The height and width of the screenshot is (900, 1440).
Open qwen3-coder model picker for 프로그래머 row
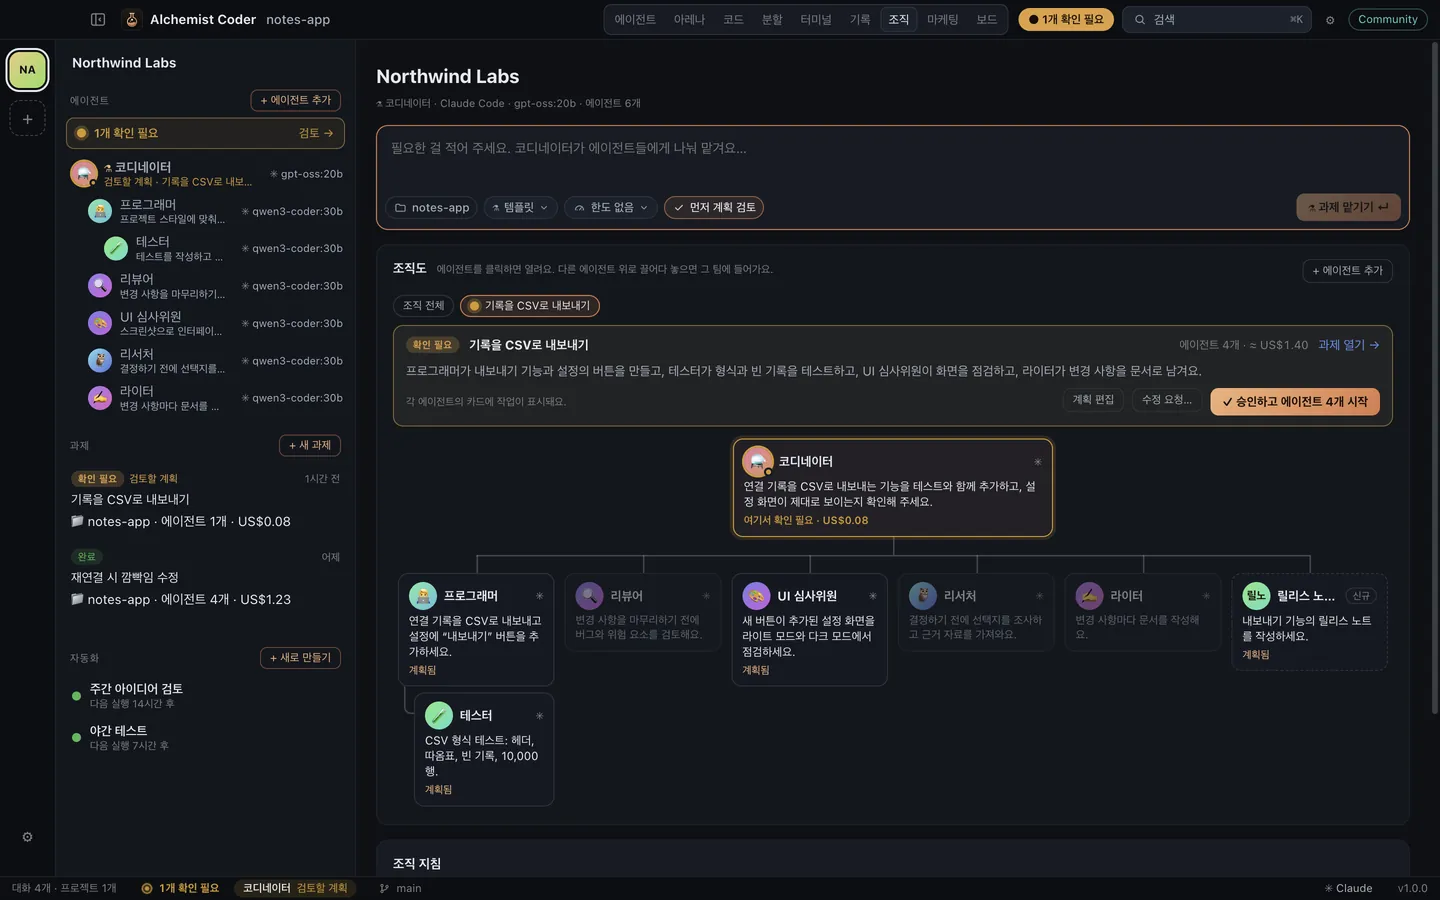292,211
